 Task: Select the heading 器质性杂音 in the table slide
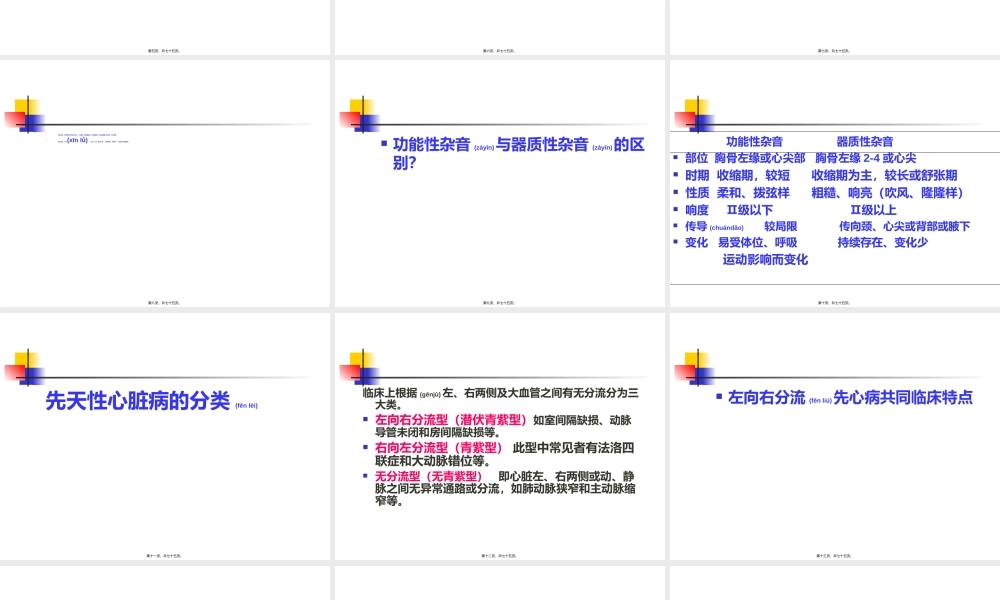[x=866, y=140]
